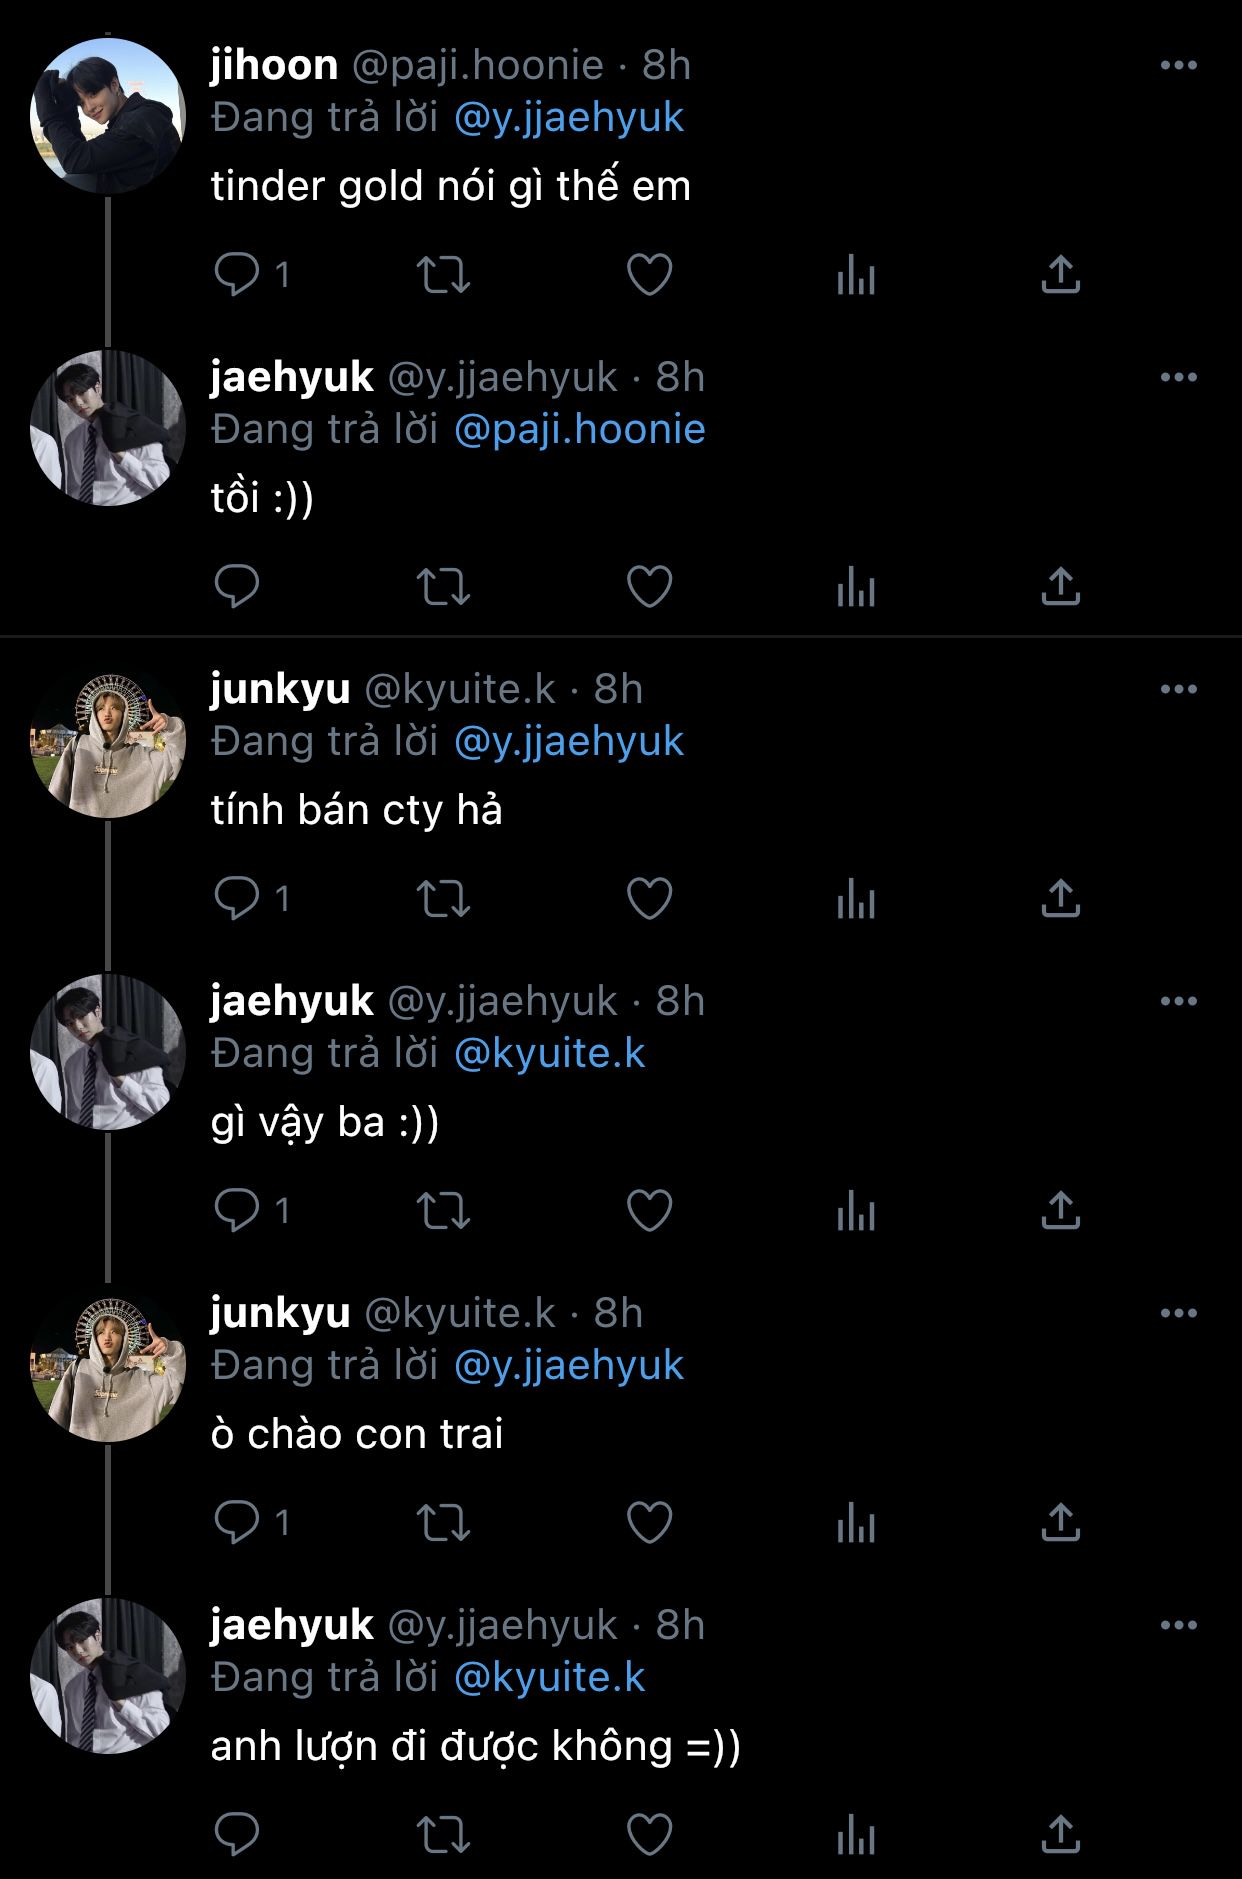Open the @paji.hoonie mention link
1242x1879 pixels.
pos(580,430)
